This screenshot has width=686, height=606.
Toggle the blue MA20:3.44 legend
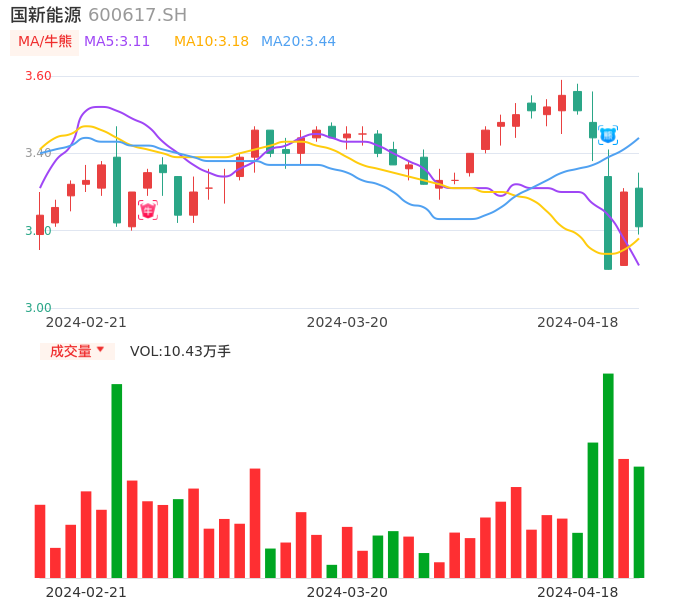tap(298, 42)
